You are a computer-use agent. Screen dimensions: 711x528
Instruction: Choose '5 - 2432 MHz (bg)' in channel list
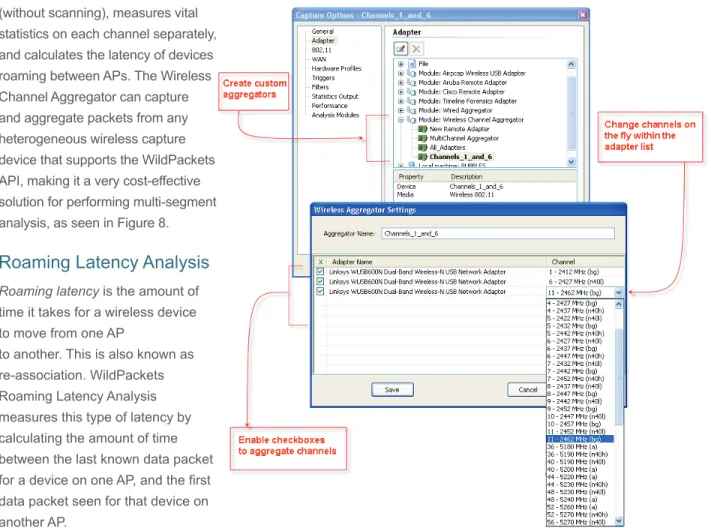580,326
